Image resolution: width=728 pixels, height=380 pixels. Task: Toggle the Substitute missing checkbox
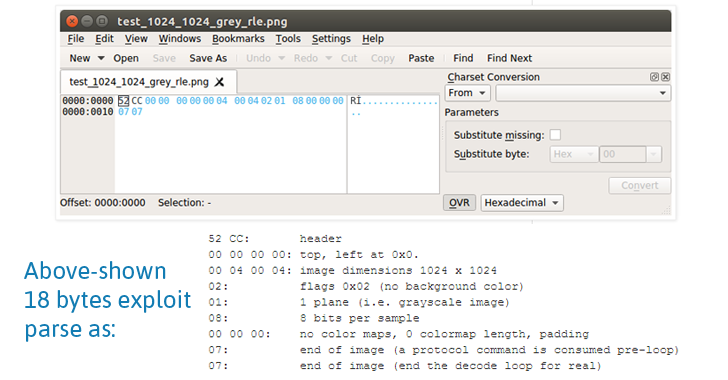point(555,135)
